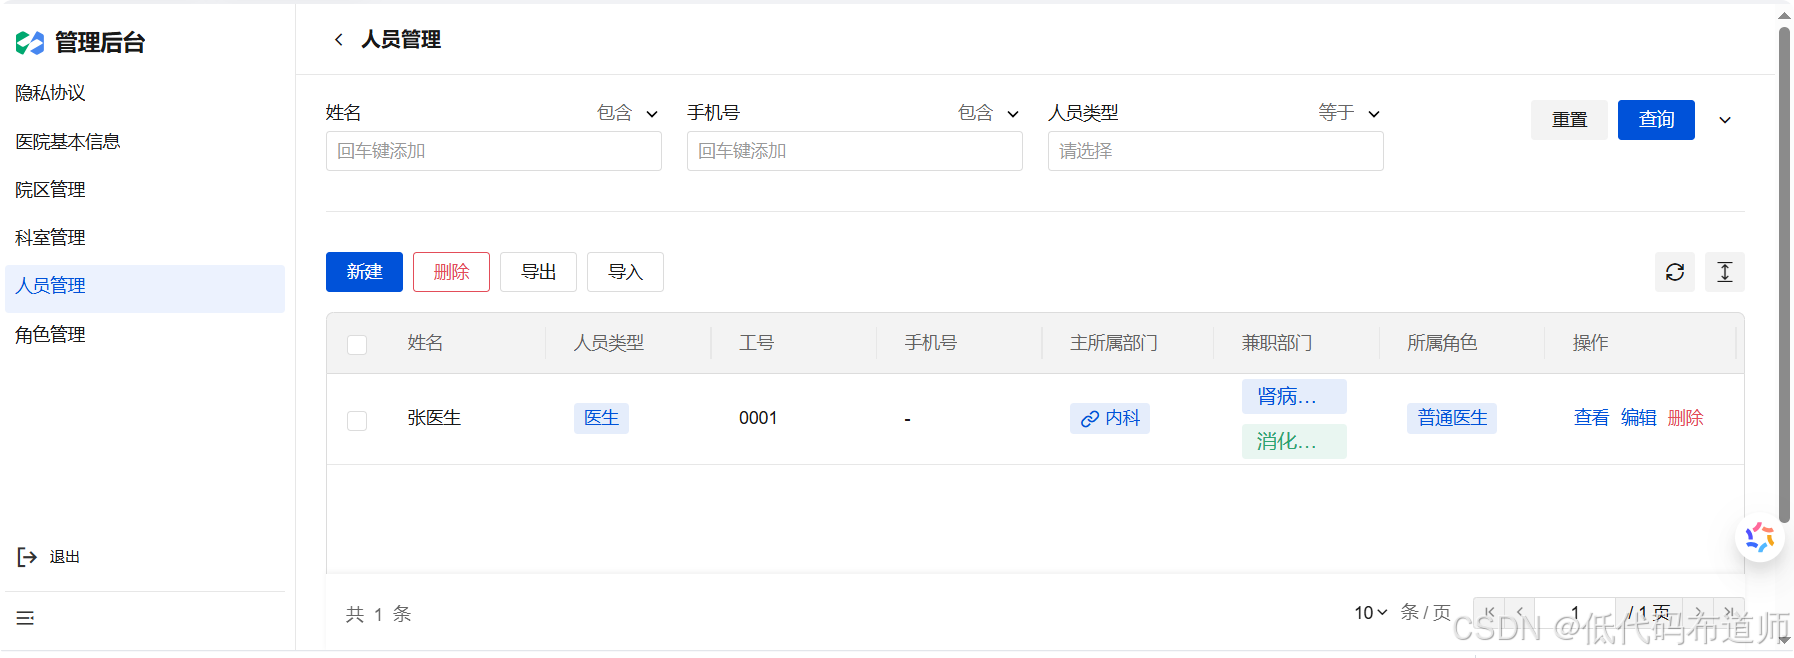Click the 肾病… part-time department tag
Screen dimensions: 1794x658
[x=1294, y=397]
